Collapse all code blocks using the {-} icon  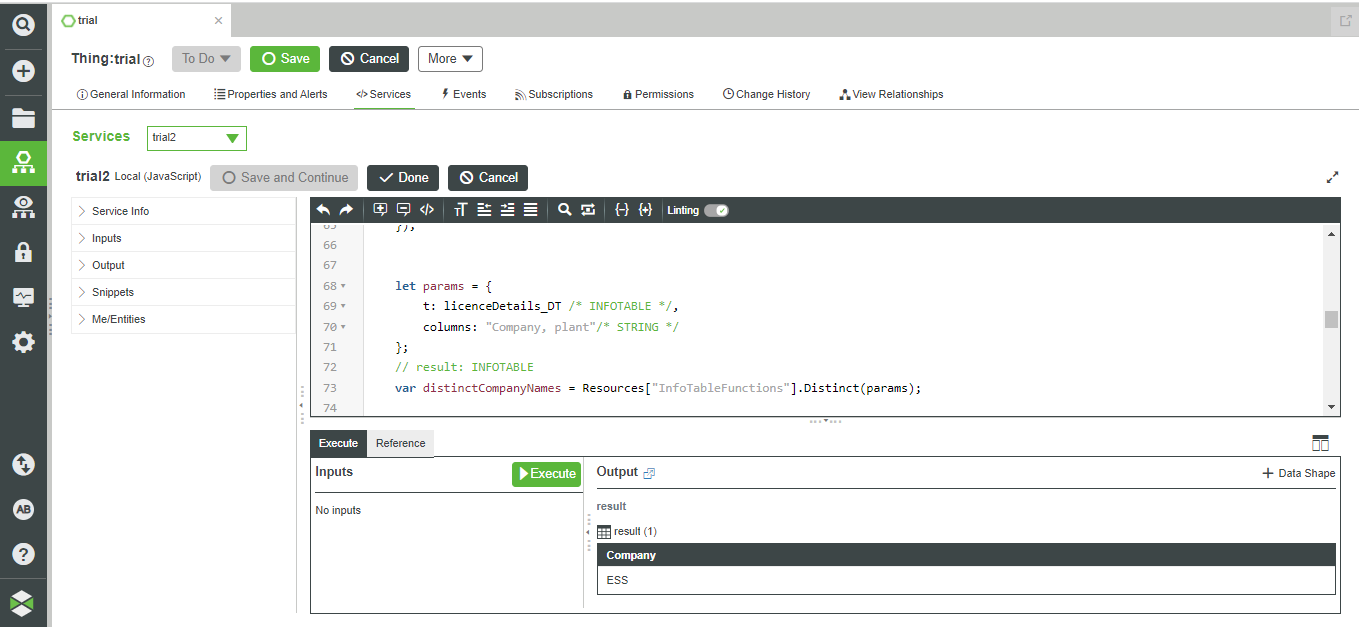click(623, 209)
